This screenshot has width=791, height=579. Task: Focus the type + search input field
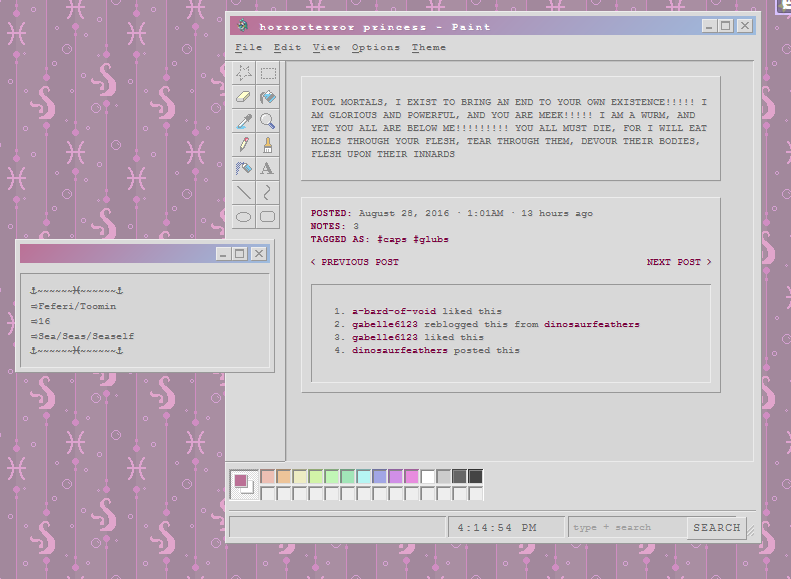coord(628,528)
